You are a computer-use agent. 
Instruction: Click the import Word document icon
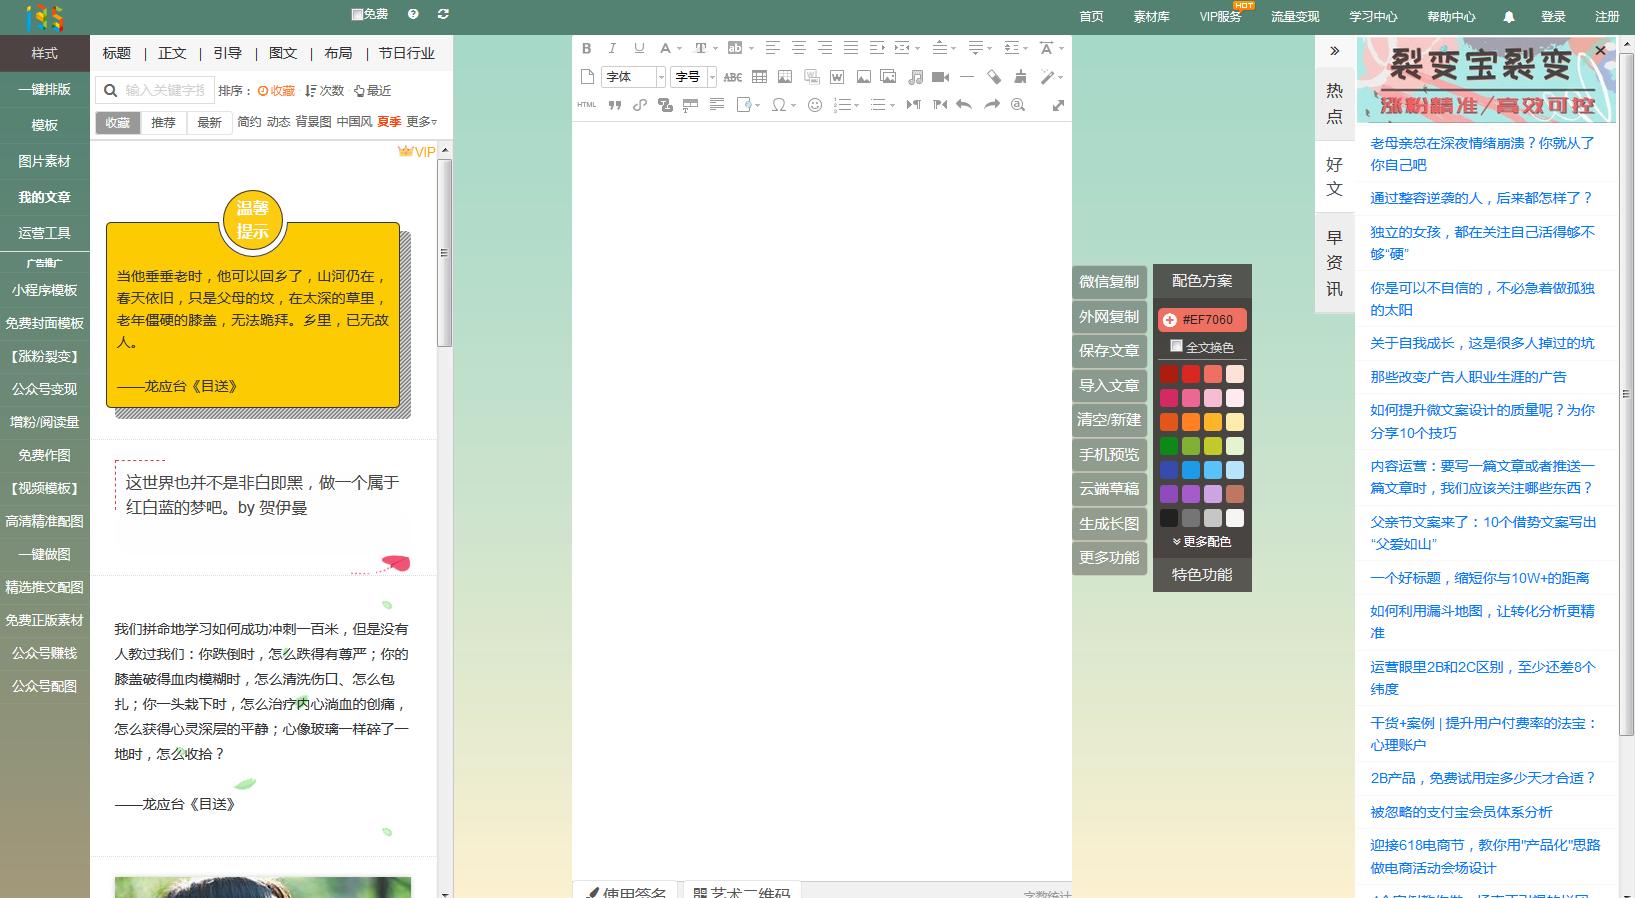[837, 77]
